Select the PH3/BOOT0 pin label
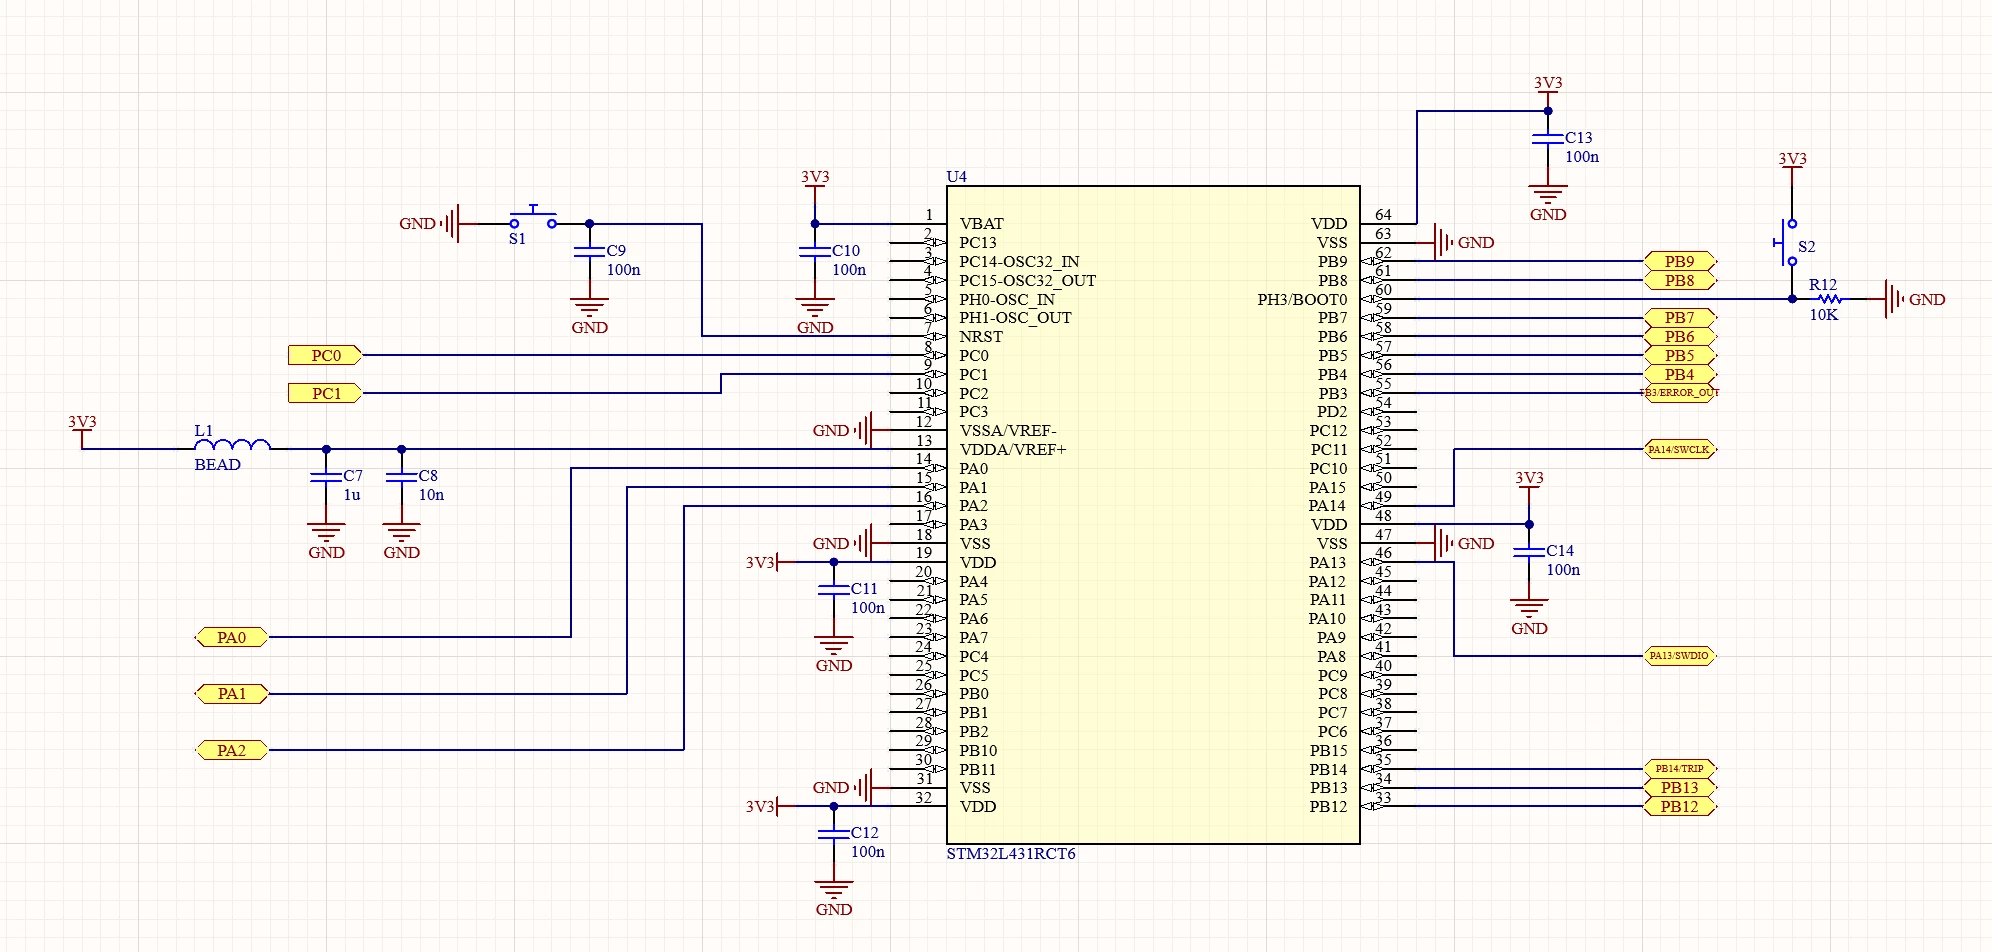 click(x=1302, y=300)
